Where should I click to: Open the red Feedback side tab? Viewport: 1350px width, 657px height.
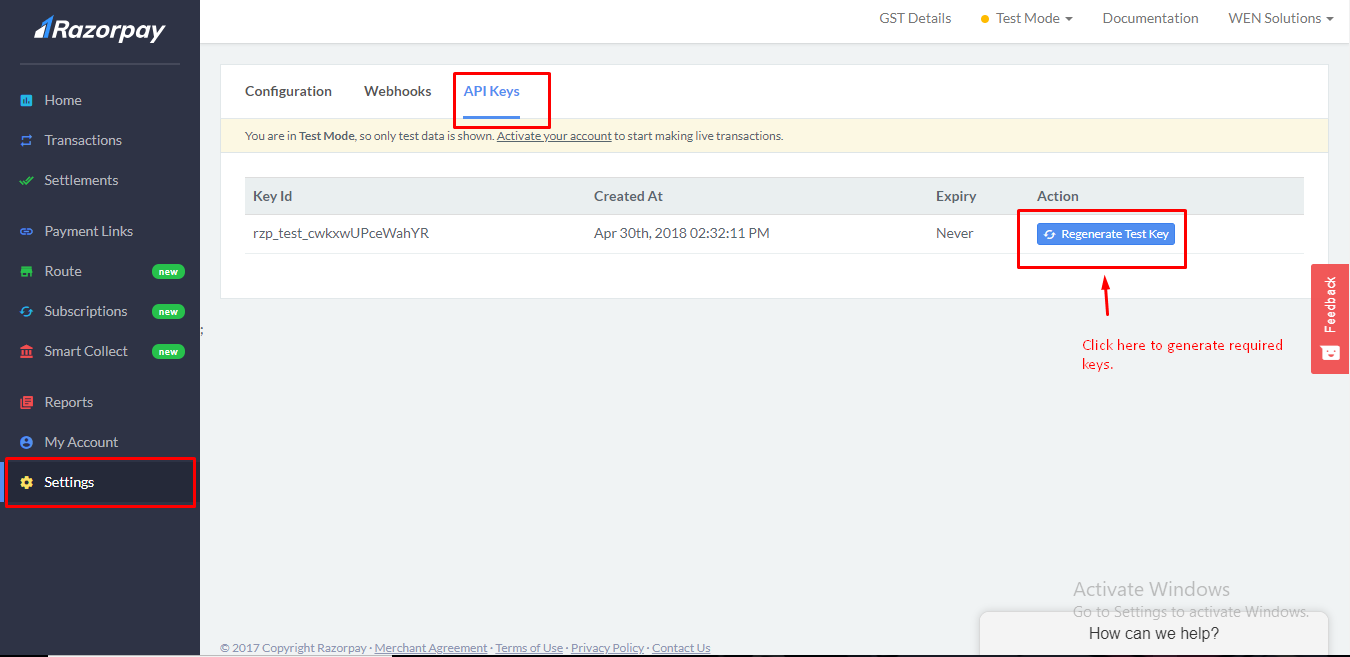click(x=1329, y=318)
